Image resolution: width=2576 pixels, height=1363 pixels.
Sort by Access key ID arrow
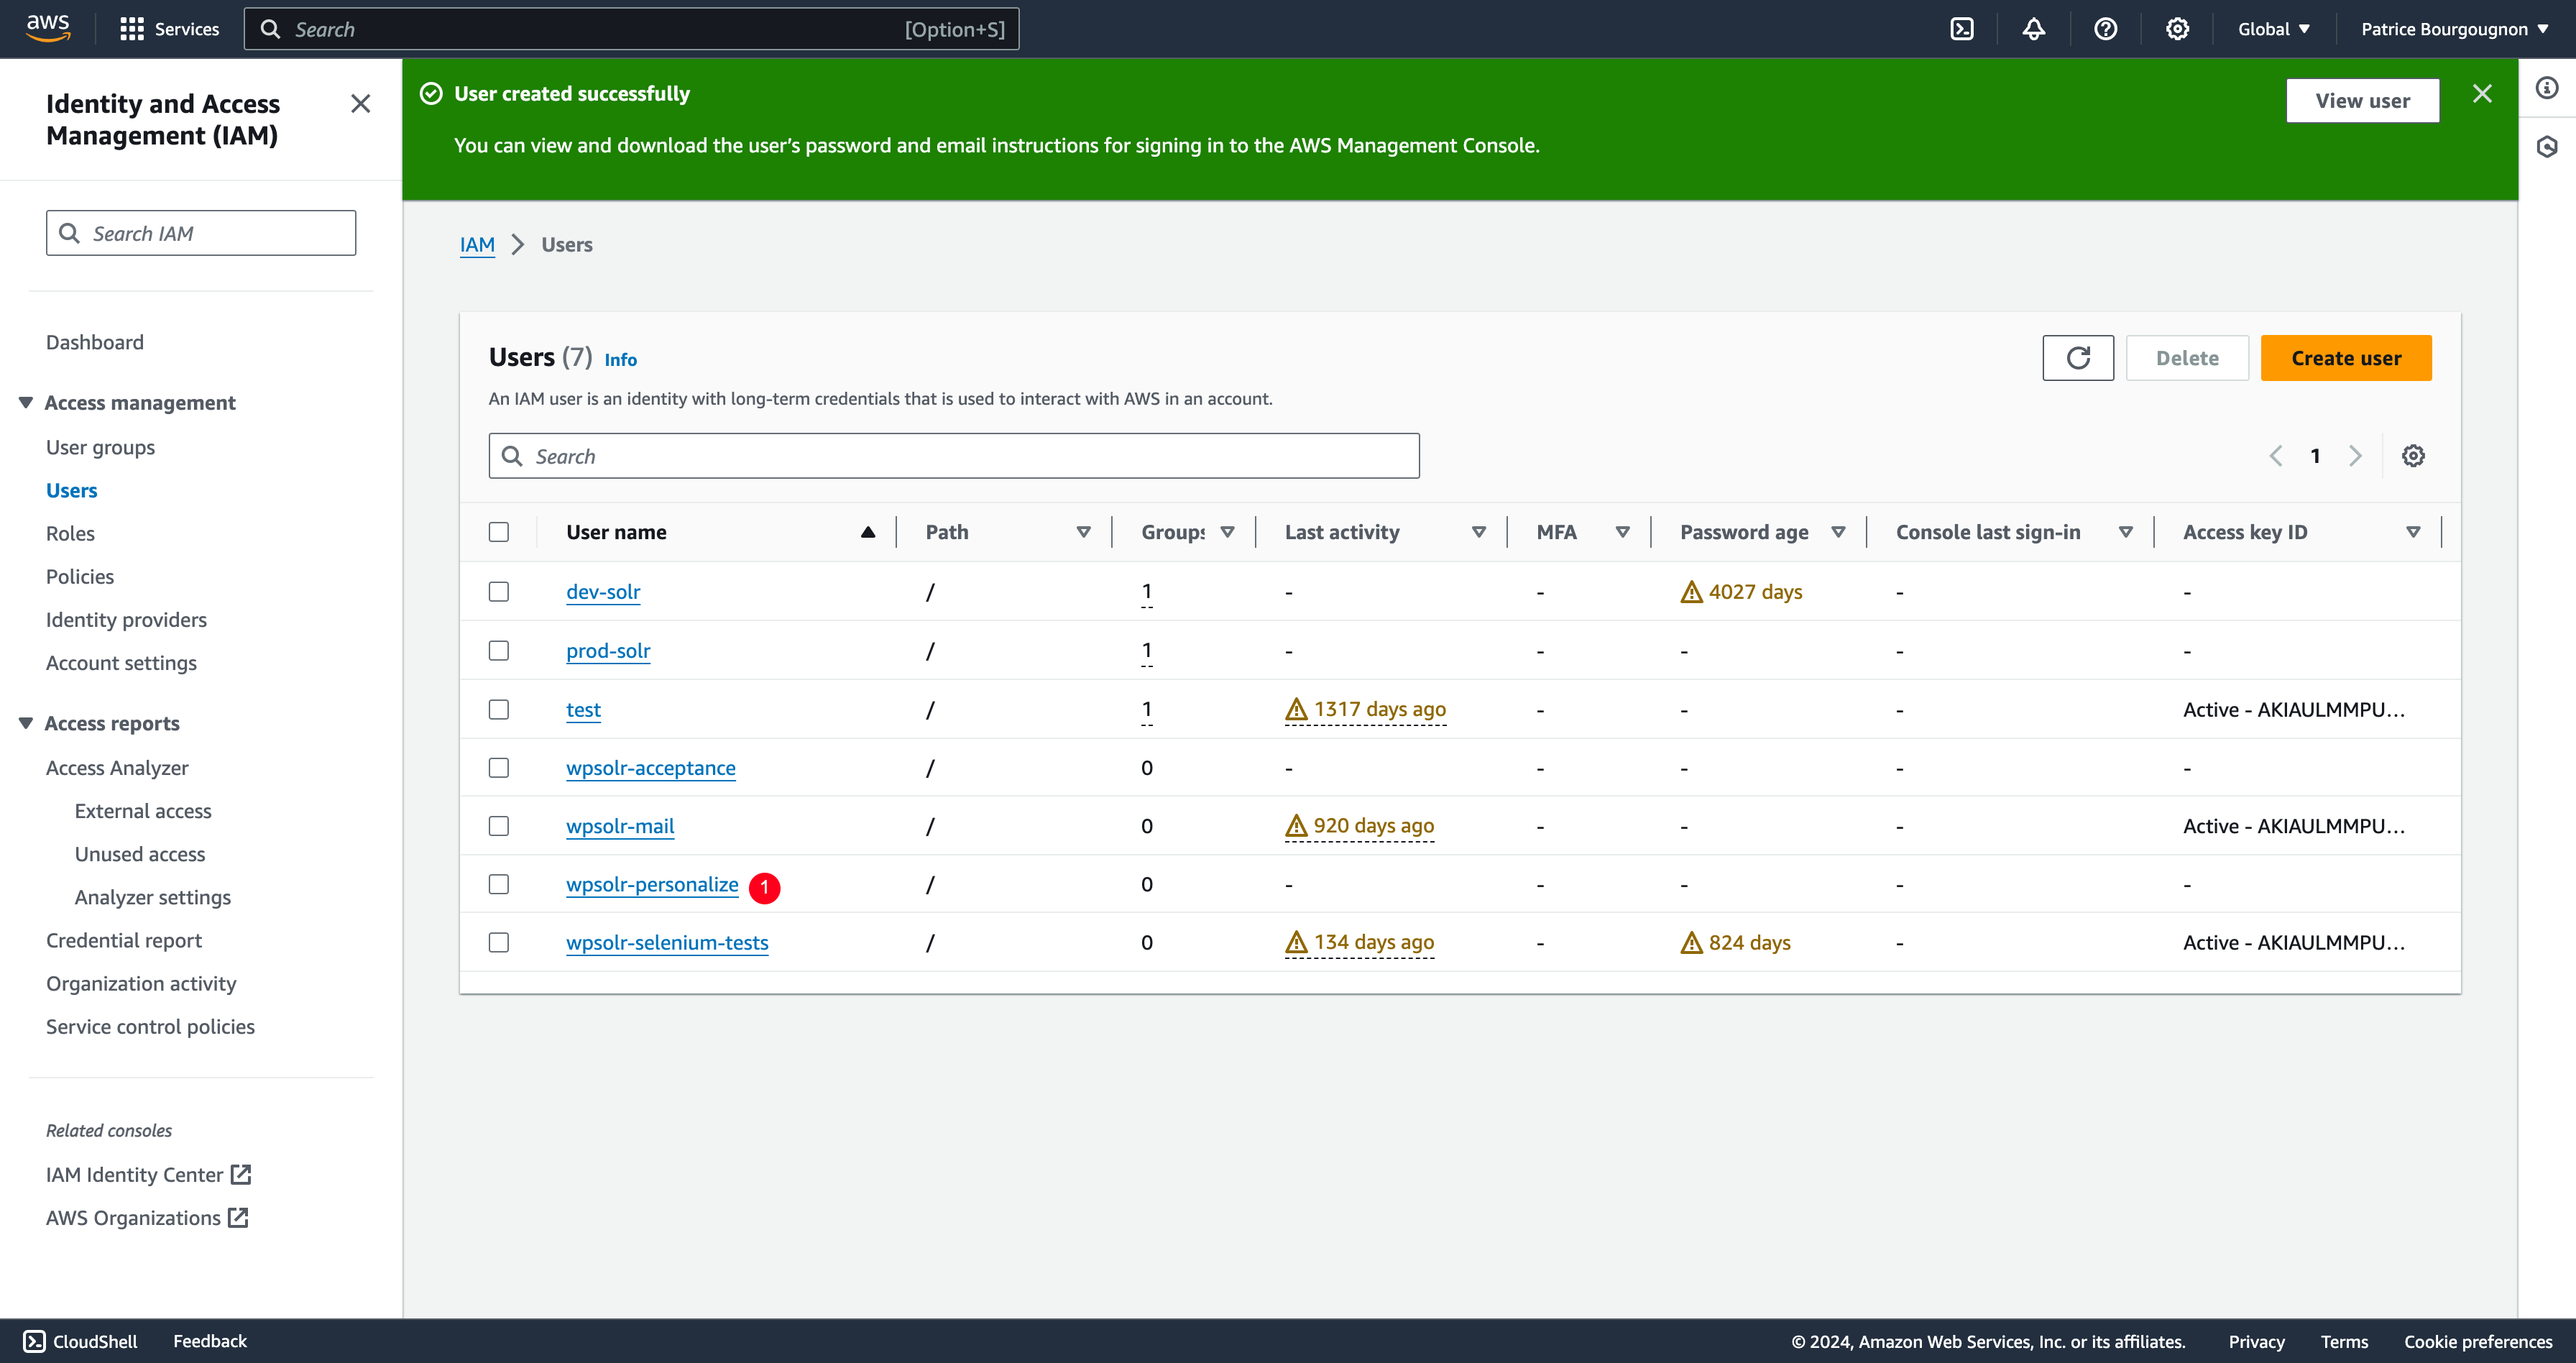(x=2413, y=532)
